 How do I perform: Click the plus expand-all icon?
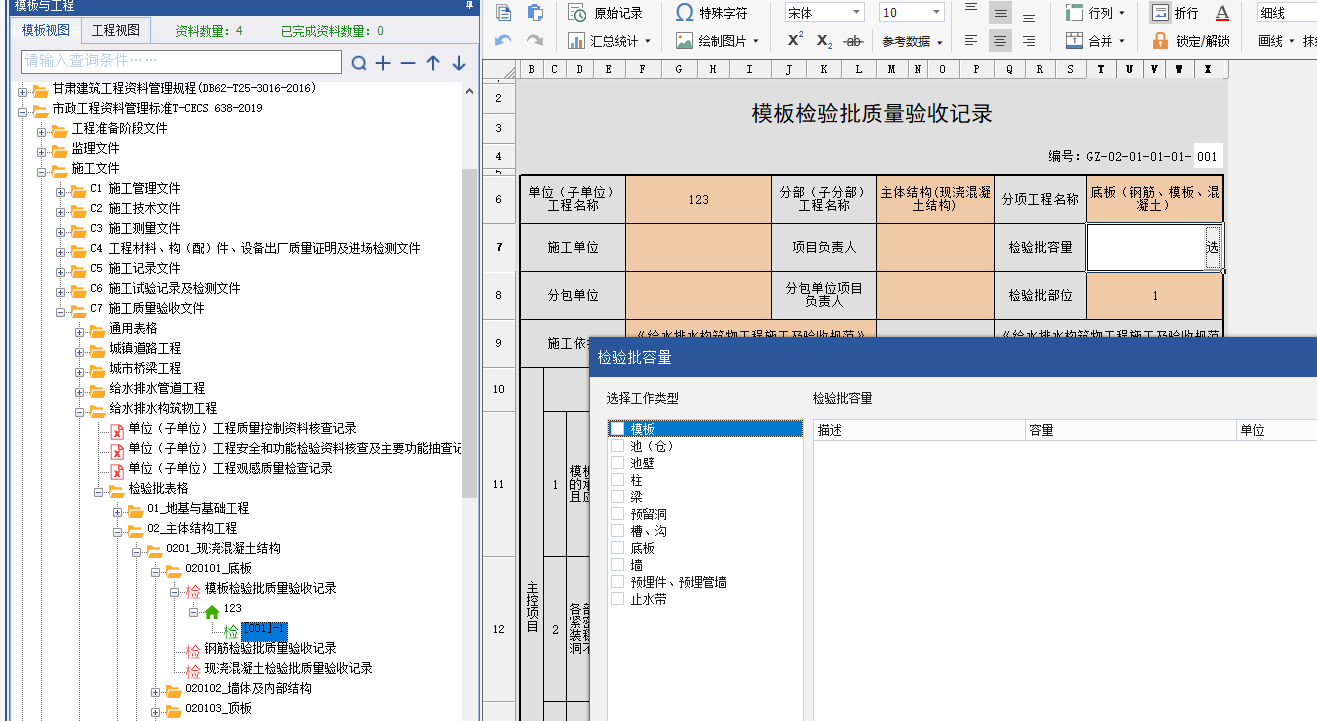click(x=384, y=63)
